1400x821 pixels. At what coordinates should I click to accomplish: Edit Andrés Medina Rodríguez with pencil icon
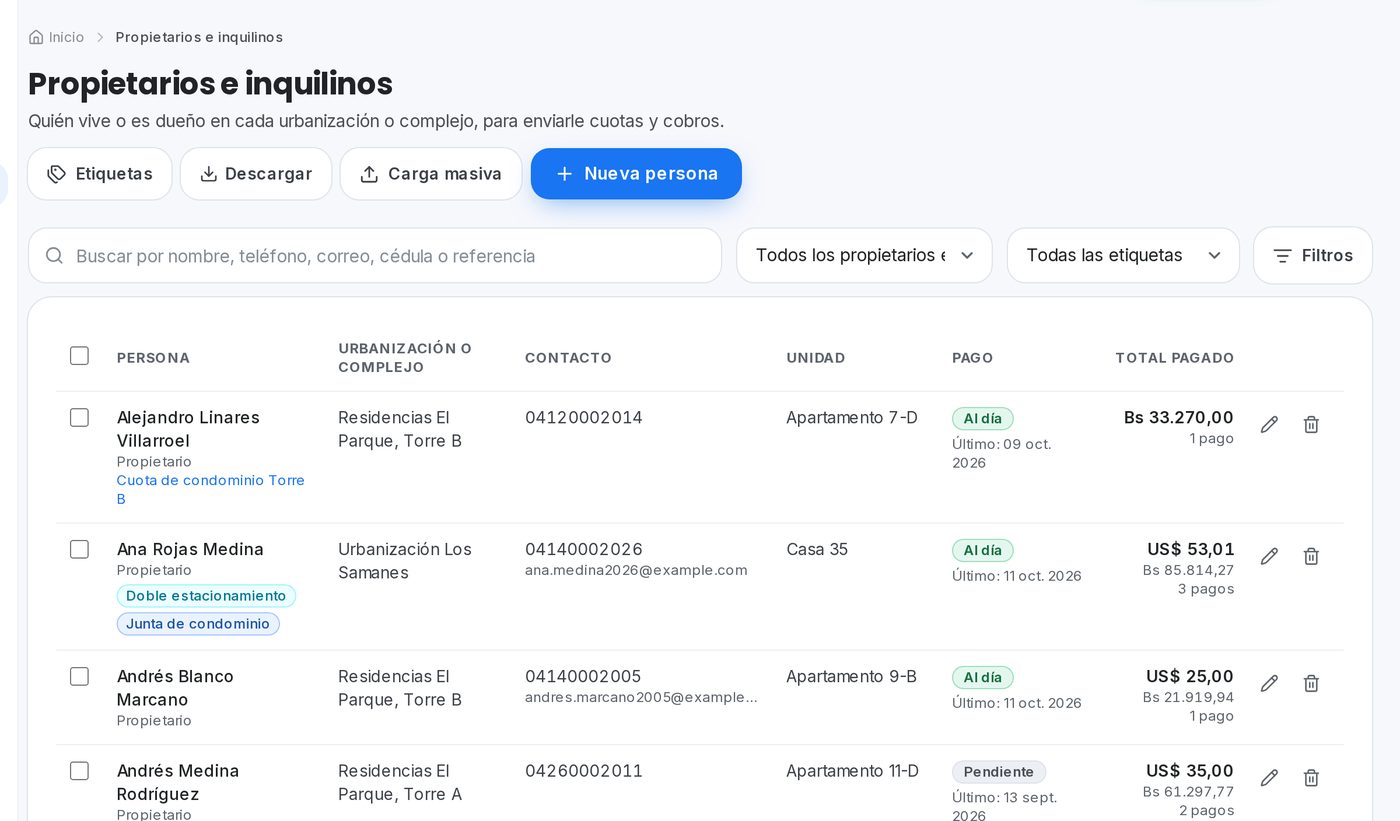click(1269, 778)
